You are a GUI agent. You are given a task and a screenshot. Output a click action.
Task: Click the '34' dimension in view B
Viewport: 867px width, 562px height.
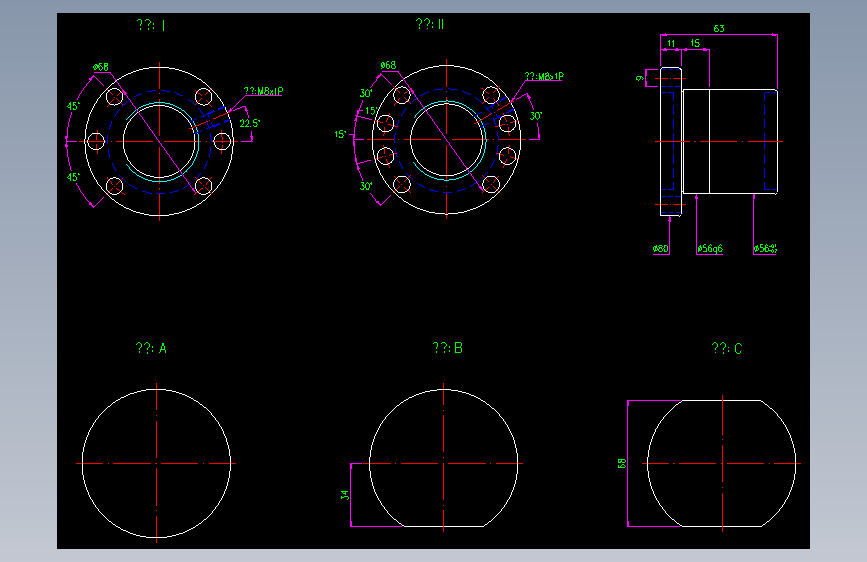345,495
